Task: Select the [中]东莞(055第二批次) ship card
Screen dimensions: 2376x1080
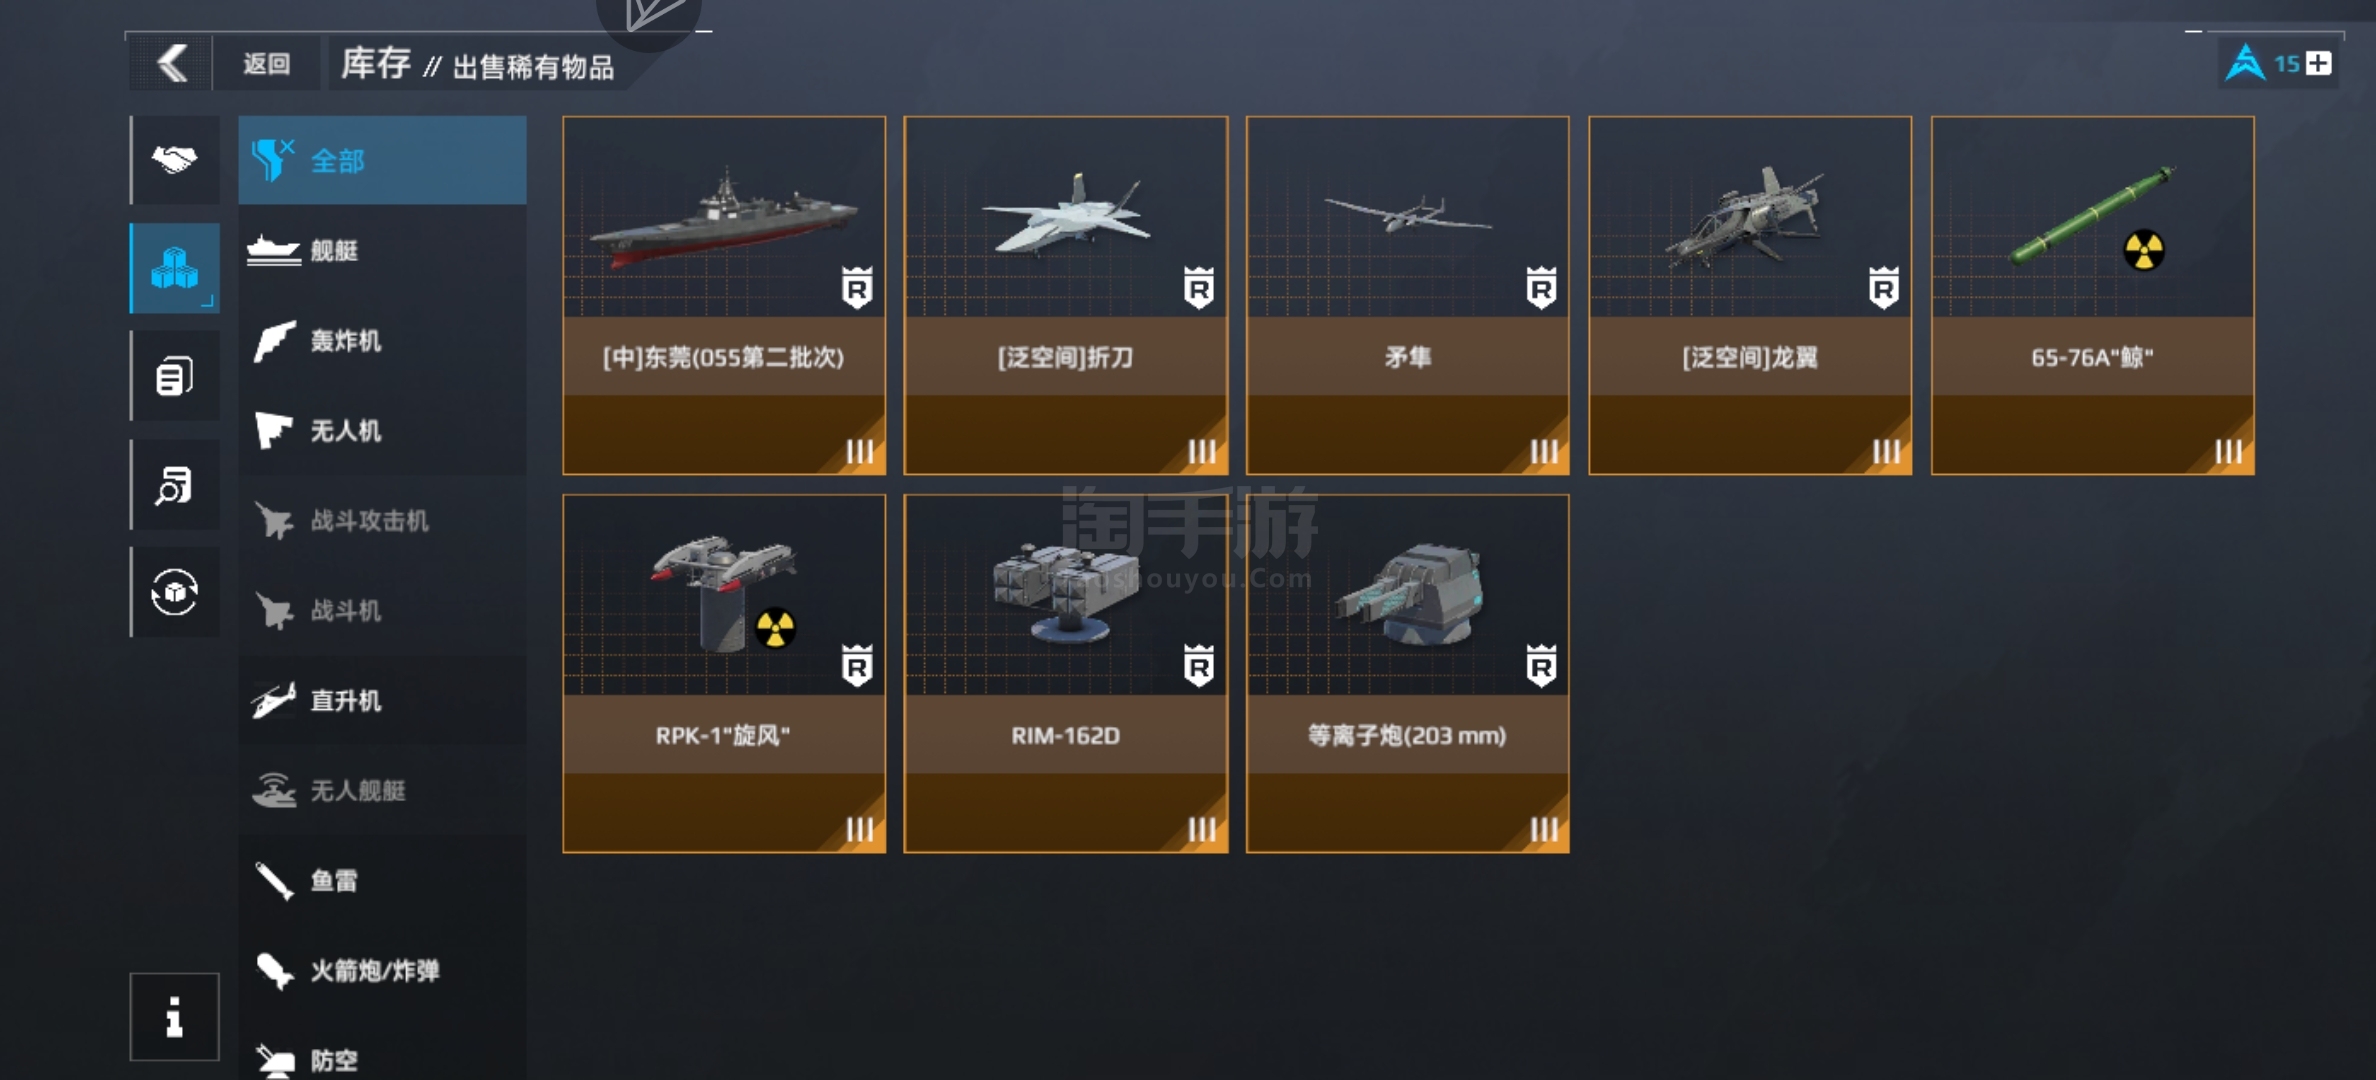Action: 724,295
